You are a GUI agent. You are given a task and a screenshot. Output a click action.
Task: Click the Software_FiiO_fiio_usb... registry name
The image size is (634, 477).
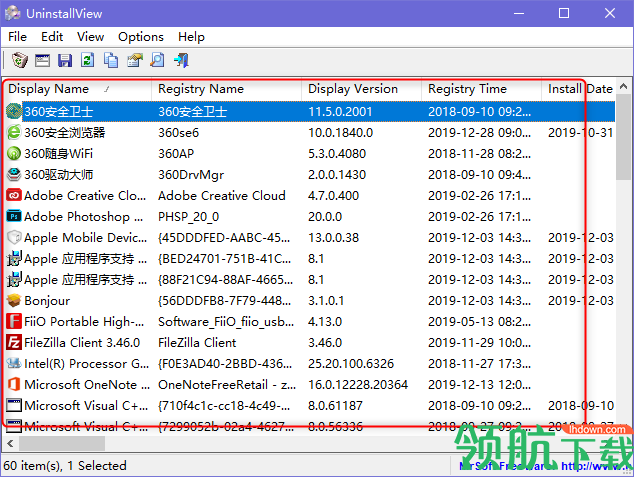(x=226, y=322)
